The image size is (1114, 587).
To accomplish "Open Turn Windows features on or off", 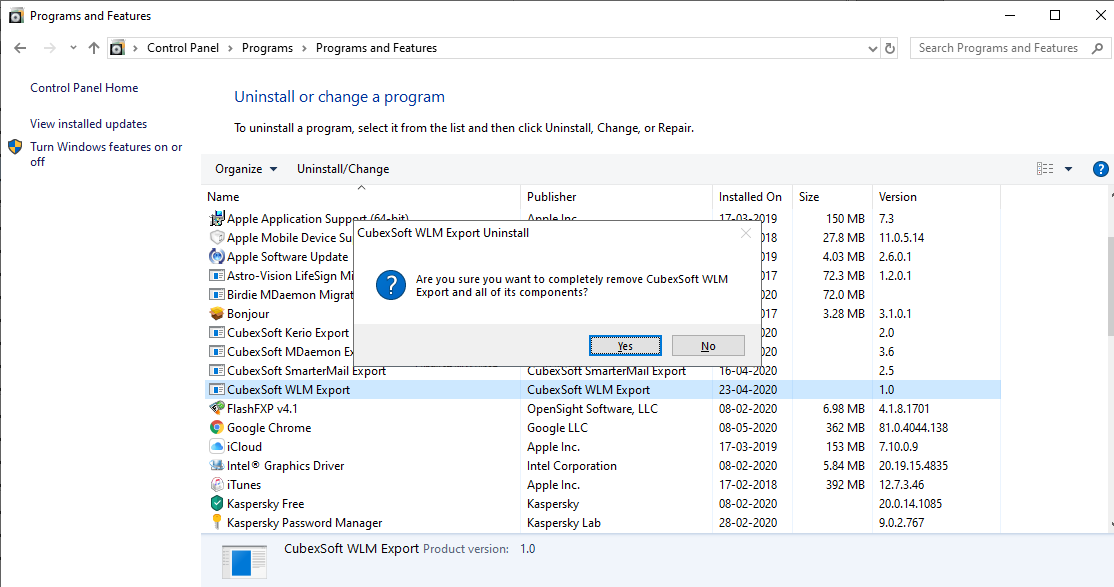I will (106, 154).
